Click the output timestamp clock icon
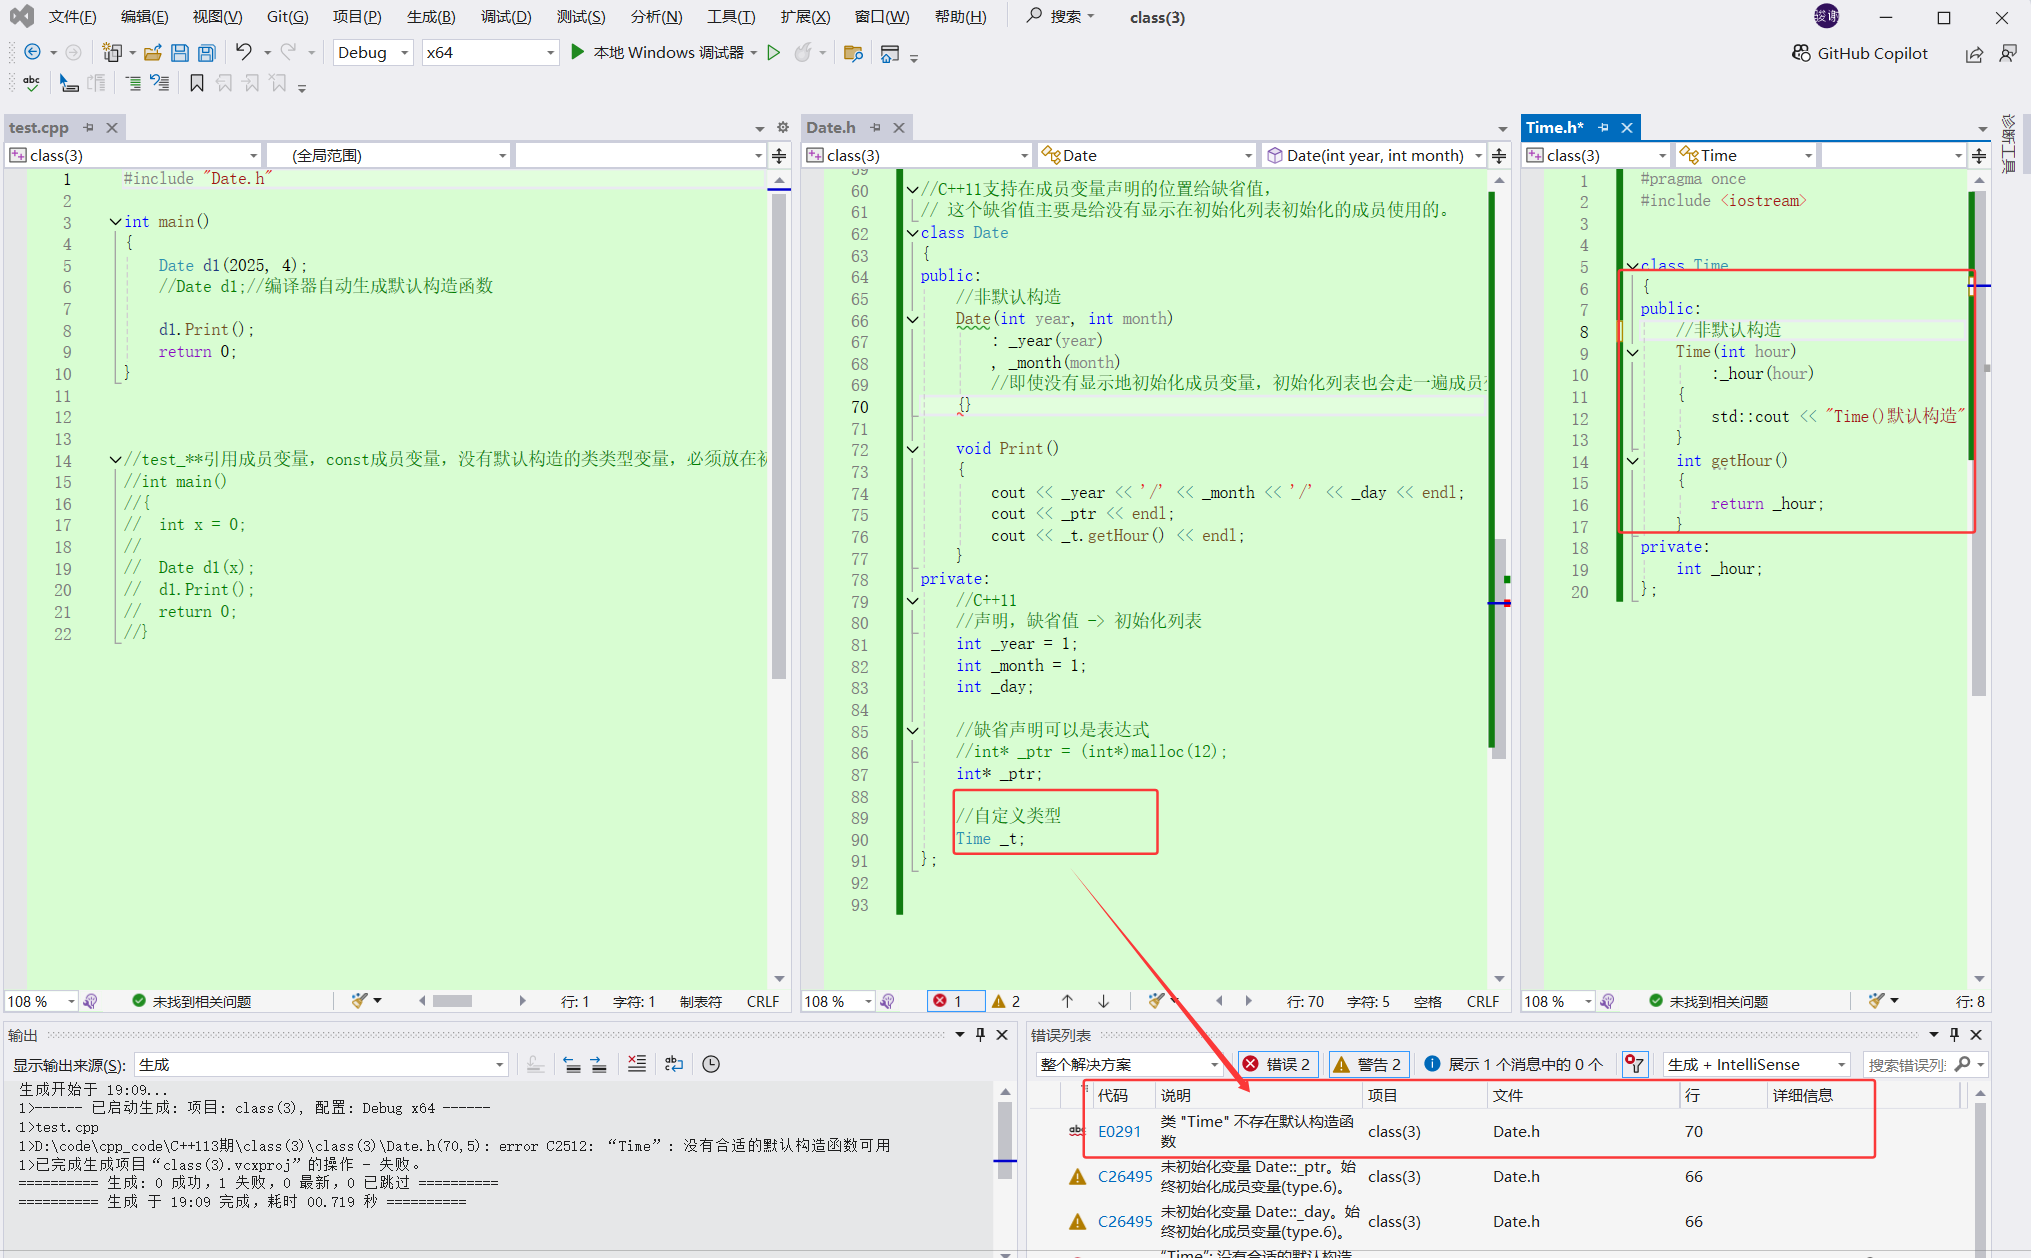Screen dimensions: 2031x1258 (711, 1064)
